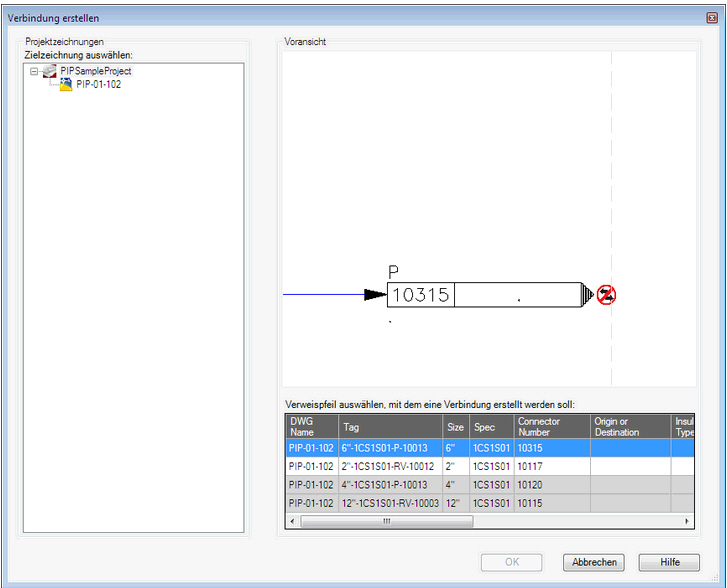The image size is (727, 588).
Task: Sort by the Tag column header
Action: pos(390,427)
